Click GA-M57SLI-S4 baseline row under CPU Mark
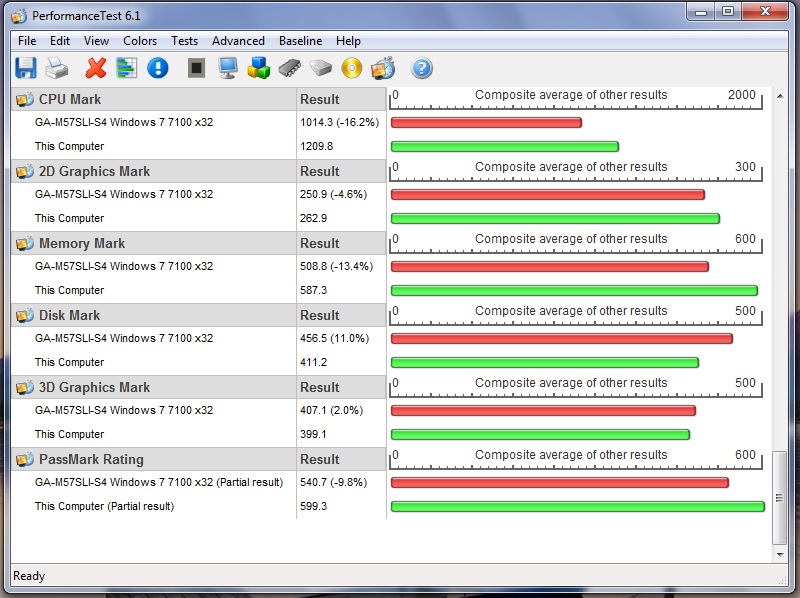800x598 pixels. (x=123, y=122)
